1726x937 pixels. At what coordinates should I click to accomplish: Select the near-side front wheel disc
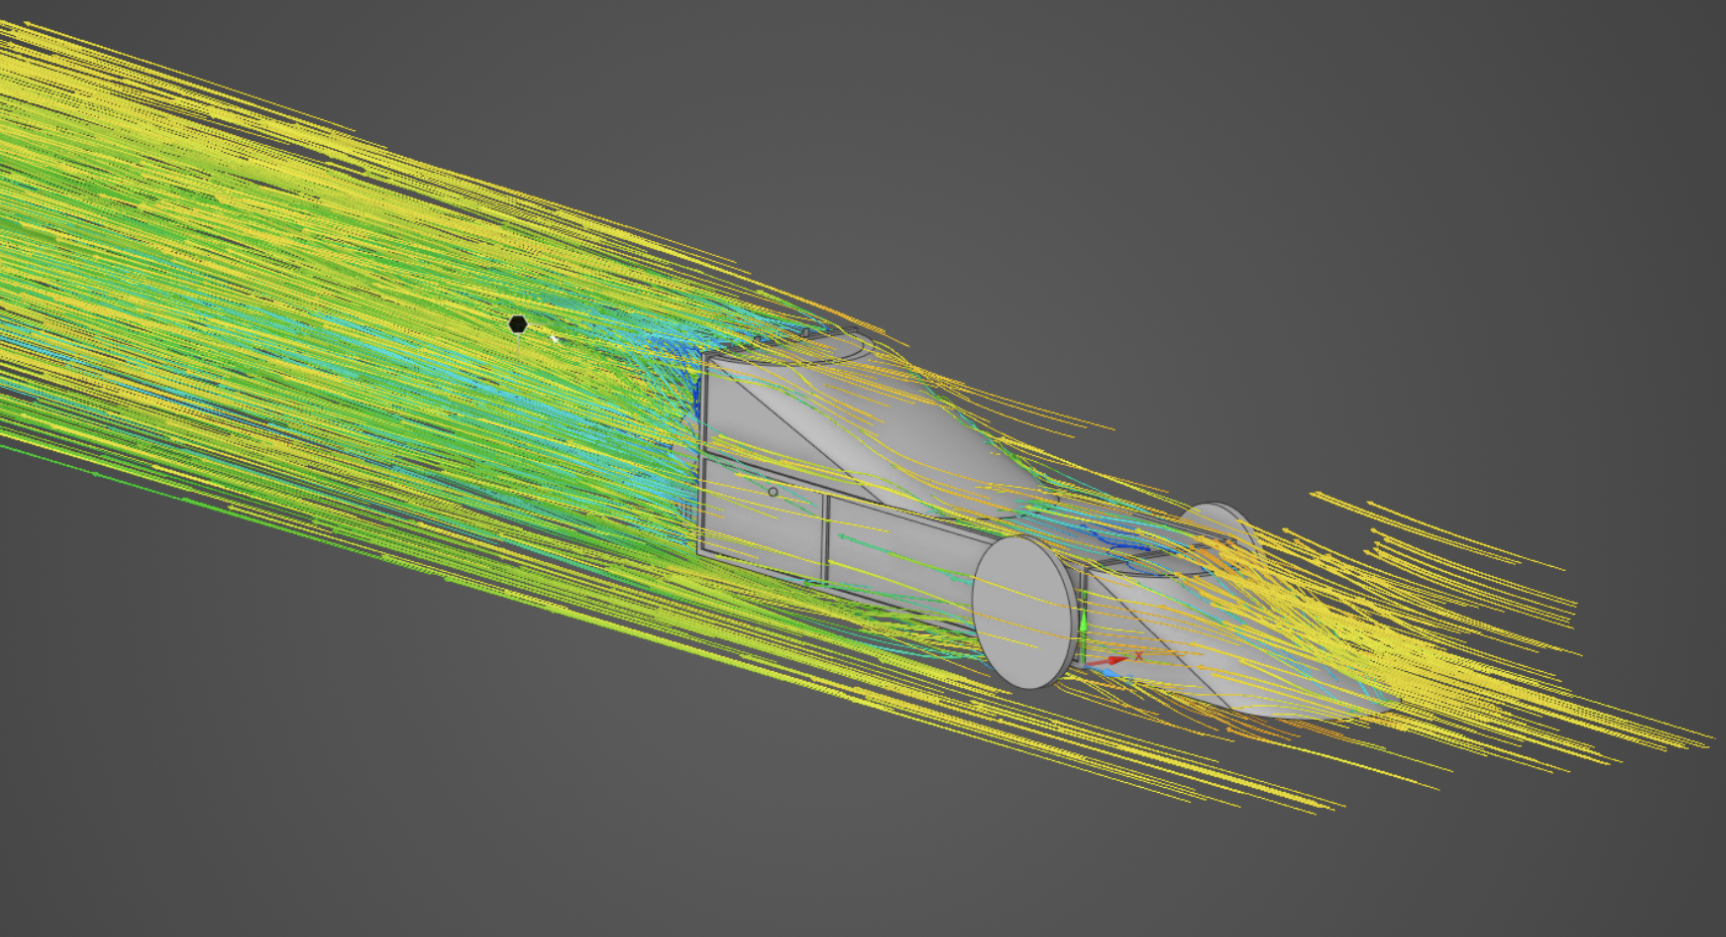click(1026, 612)
